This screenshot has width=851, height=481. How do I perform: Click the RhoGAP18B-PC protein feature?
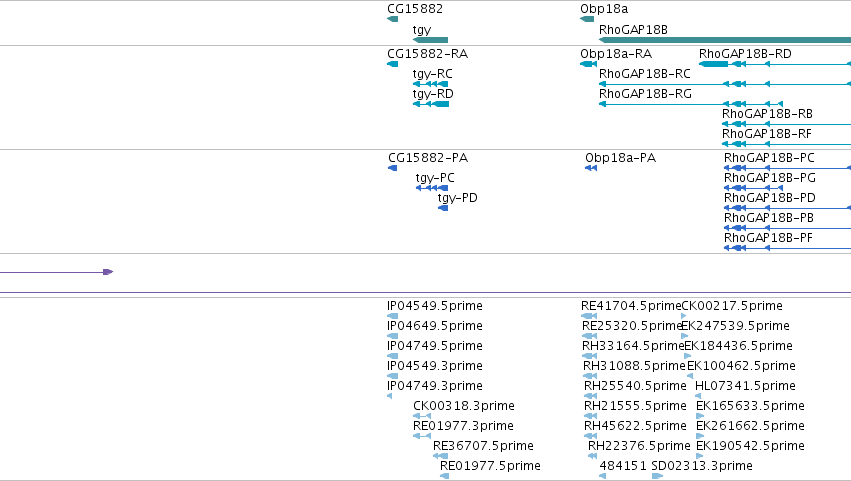coord(788,168)
